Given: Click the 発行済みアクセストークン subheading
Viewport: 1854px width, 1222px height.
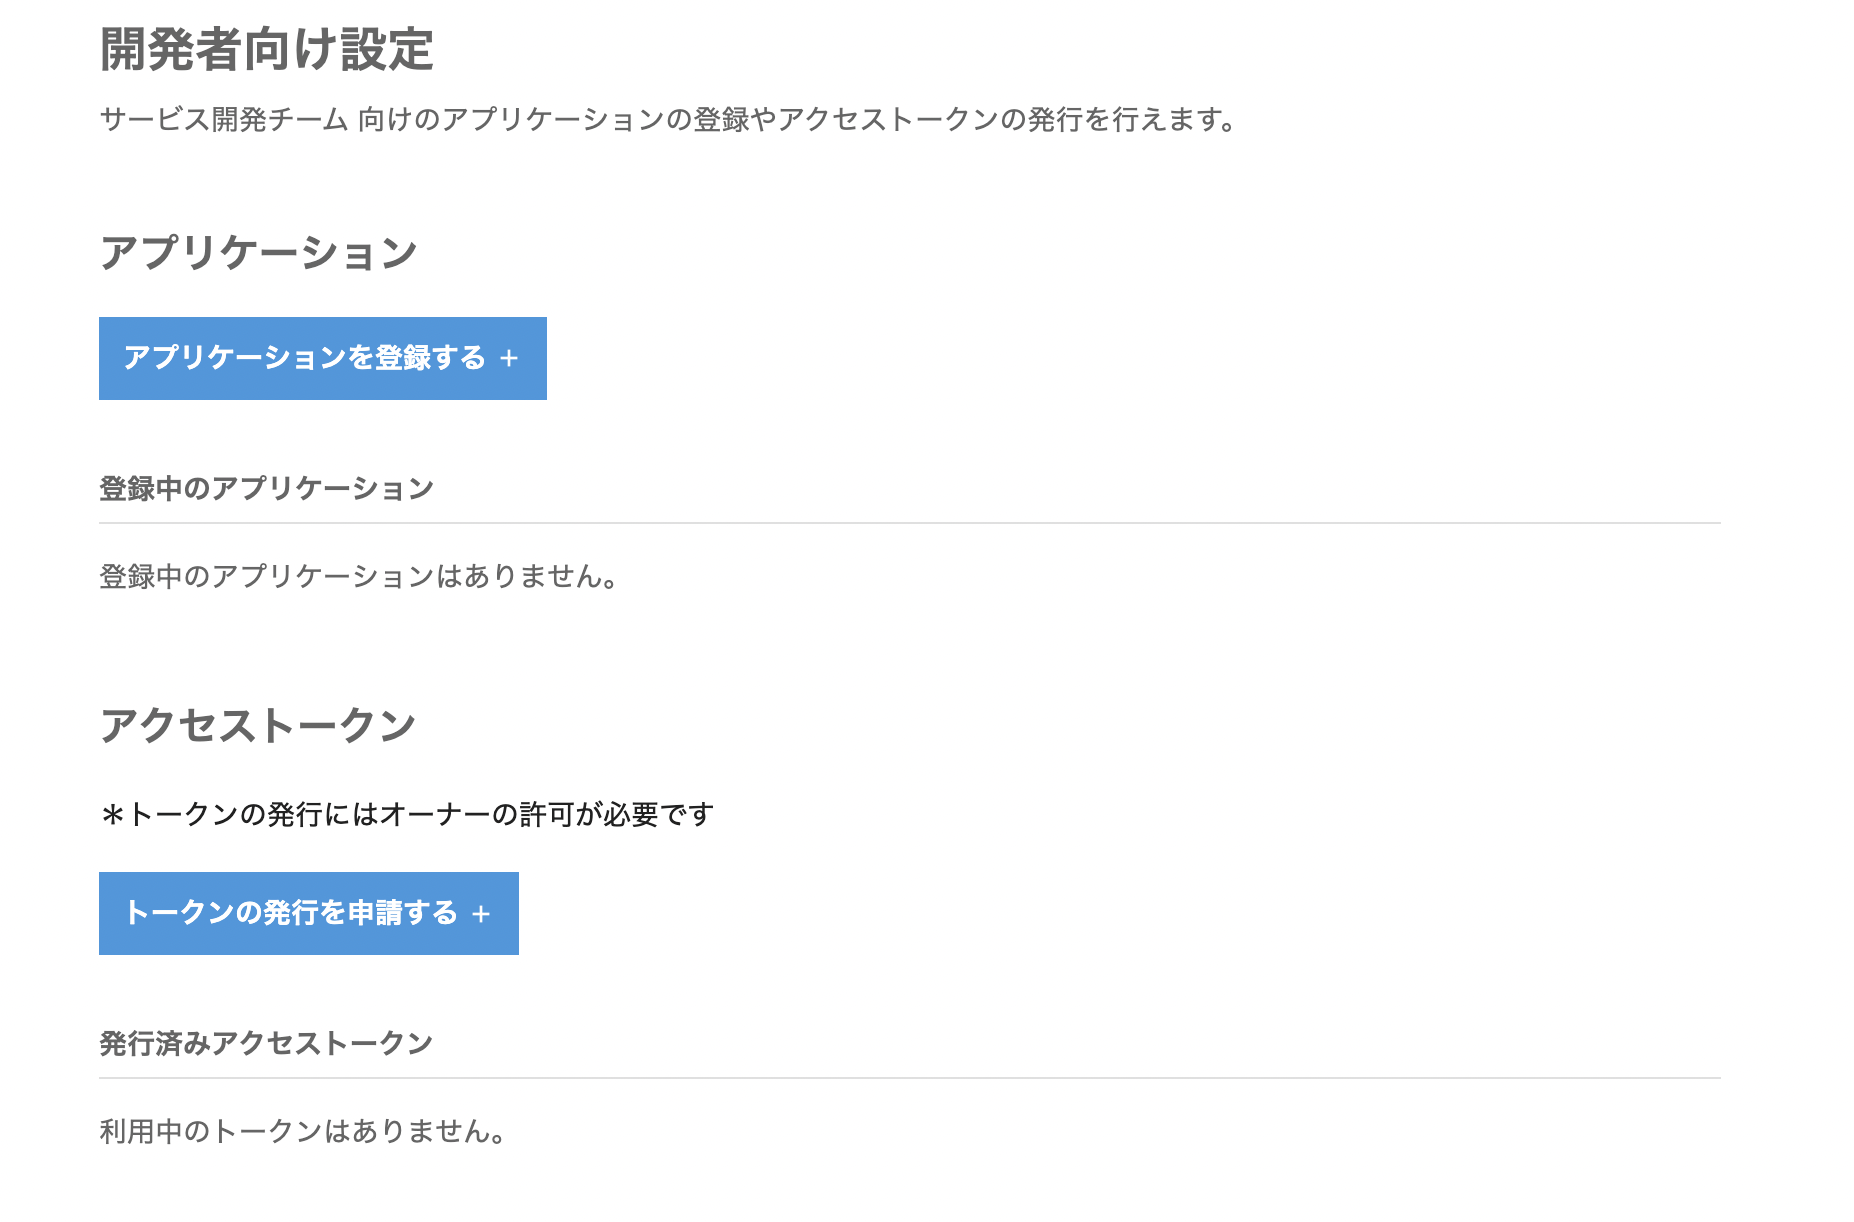Looking at the screenshot, I should [266, 1043].
